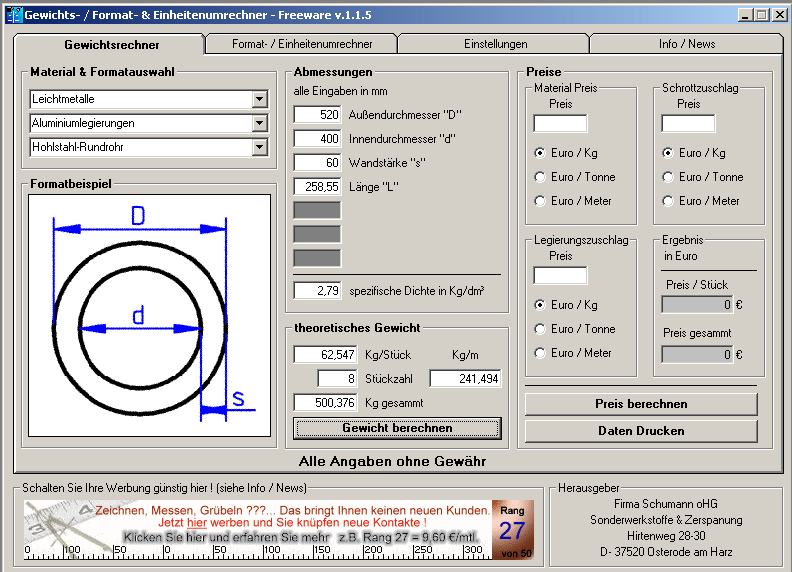792x572 pixels.
Task: Click 'Alle Angaben ohne Gewähr' text
Action: (392, 461)
